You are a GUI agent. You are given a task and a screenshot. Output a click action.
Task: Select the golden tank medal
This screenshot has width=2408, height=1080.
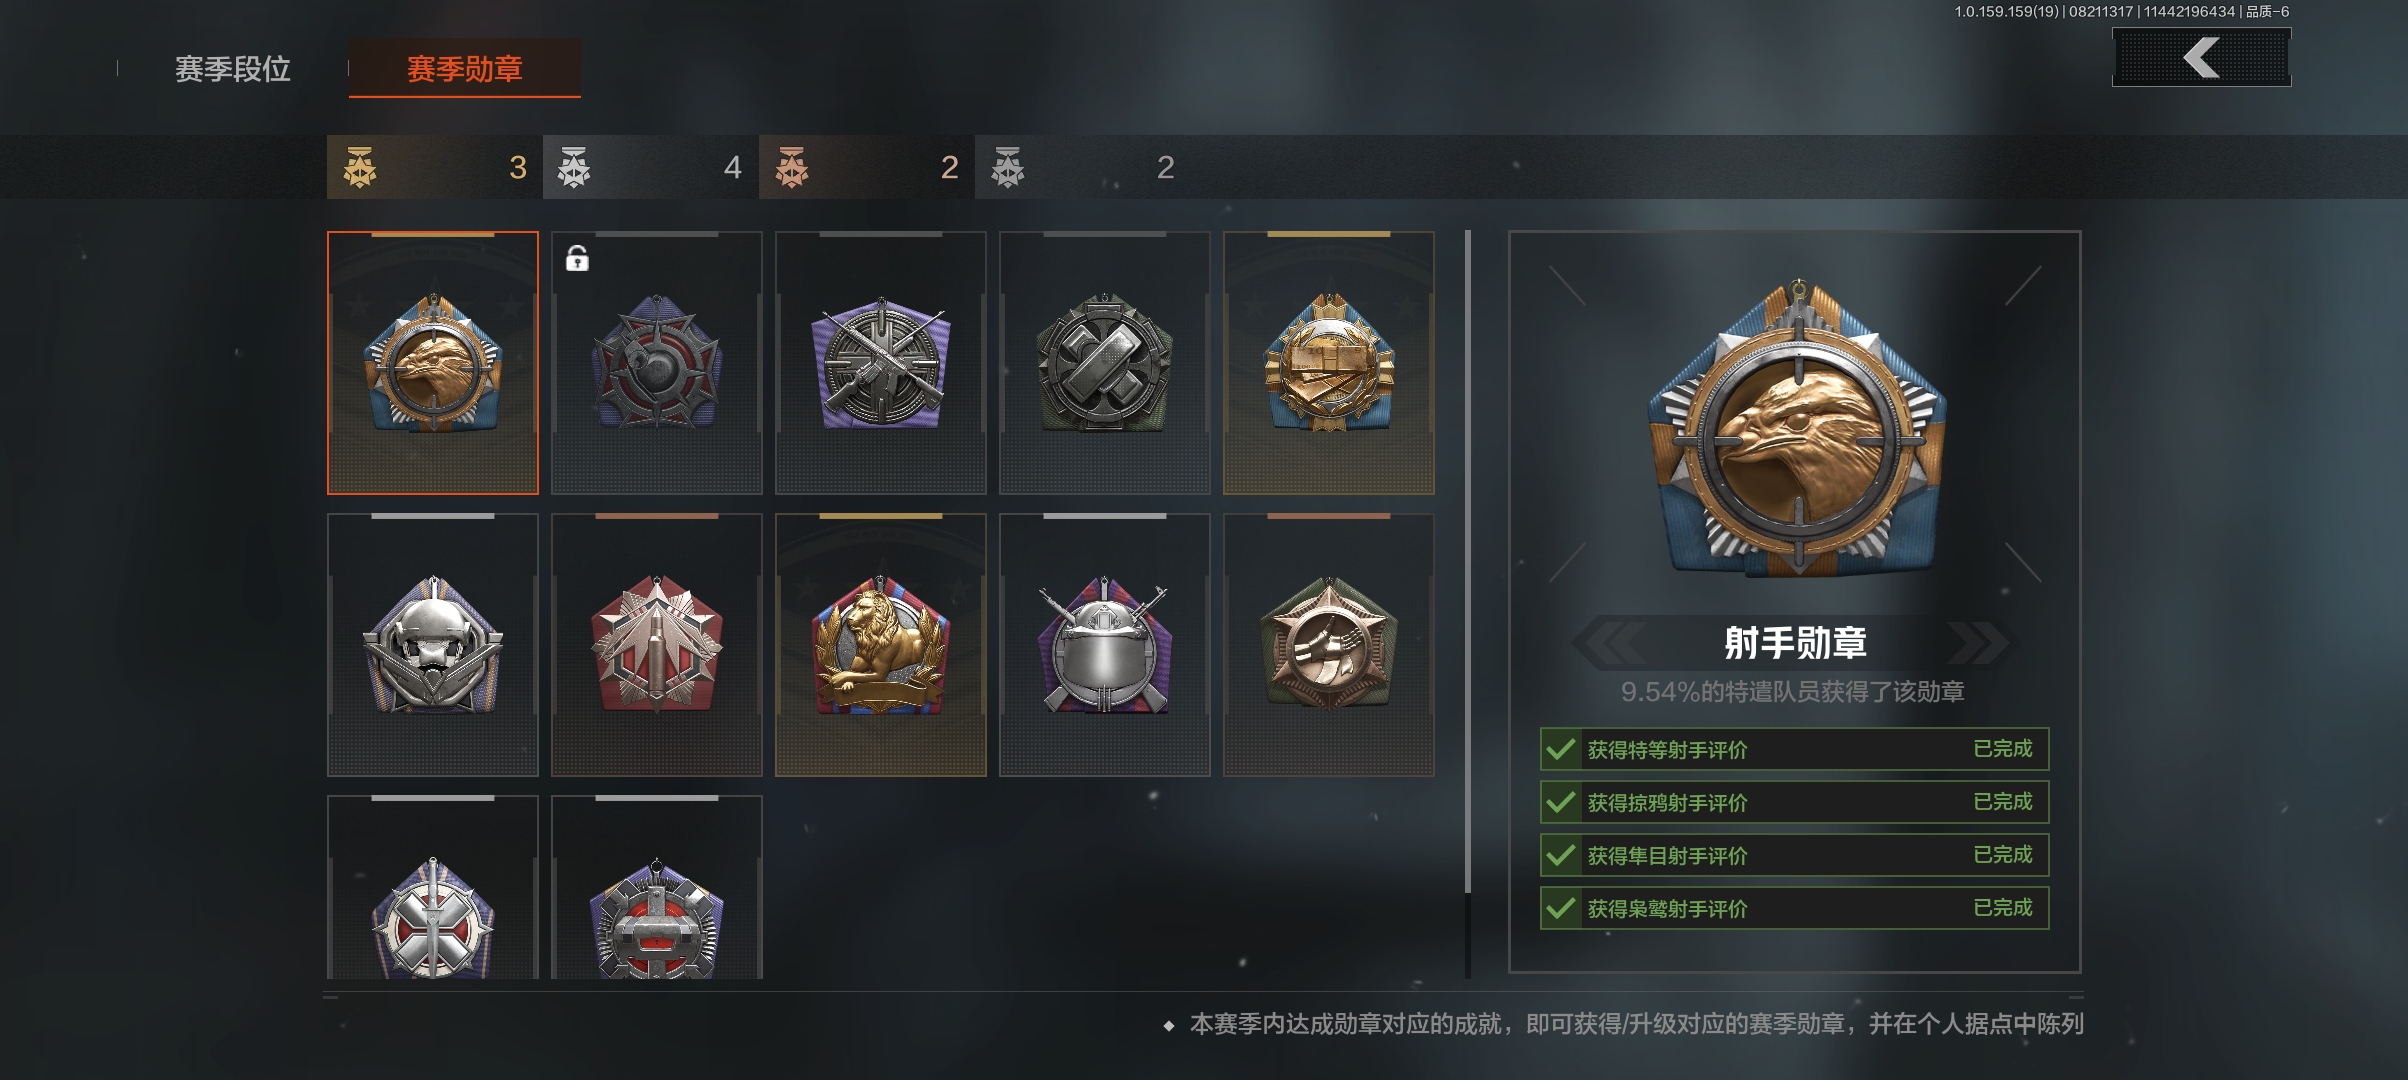click(x=1329, y=363)
